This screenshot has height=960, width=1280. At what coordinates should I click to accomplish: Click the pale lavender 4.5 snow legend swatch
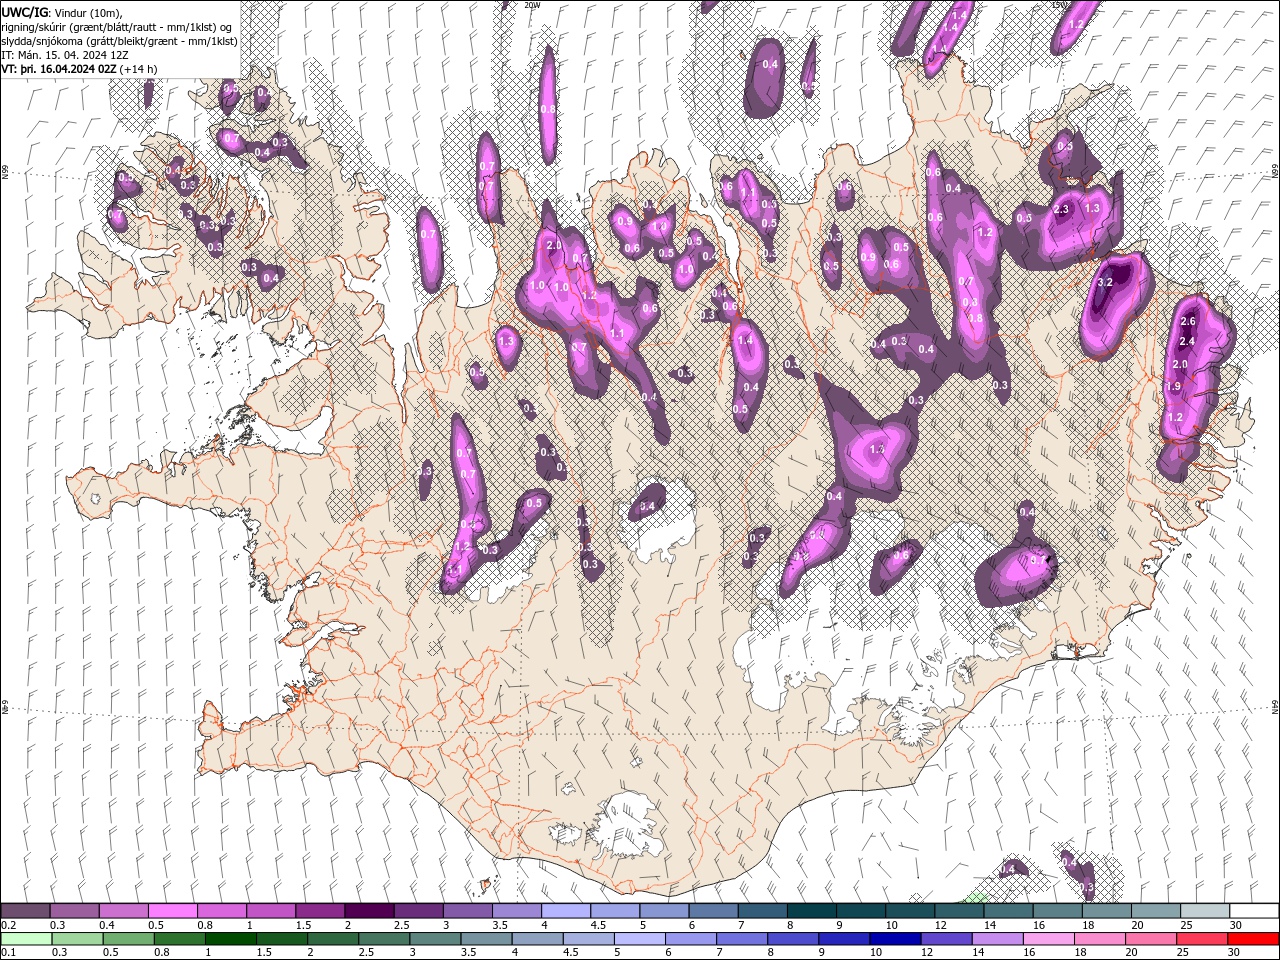(614, 911)
